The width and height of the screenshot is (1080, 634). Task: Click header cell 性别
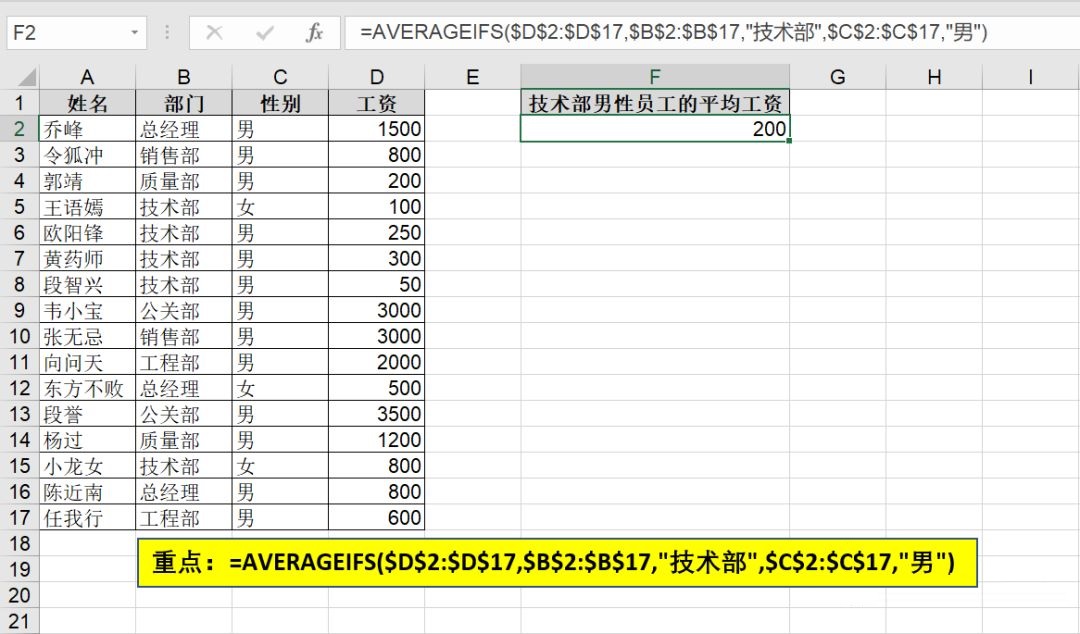(x=280, y=103)
